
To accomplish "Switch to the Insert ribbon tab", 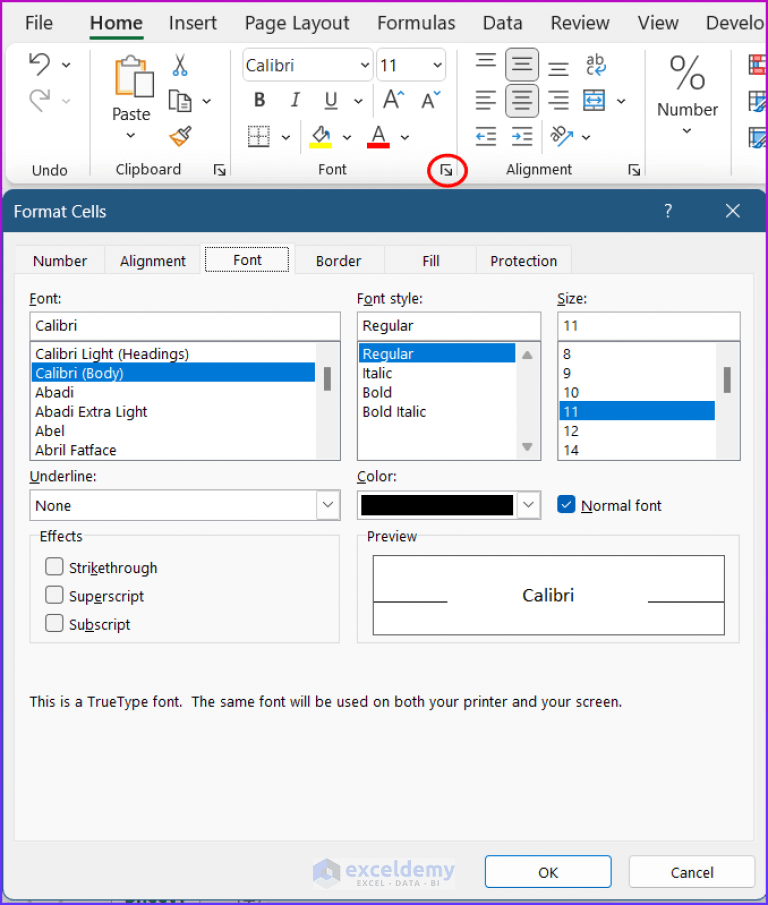I will pyautogui.click(x=193, y=23).
